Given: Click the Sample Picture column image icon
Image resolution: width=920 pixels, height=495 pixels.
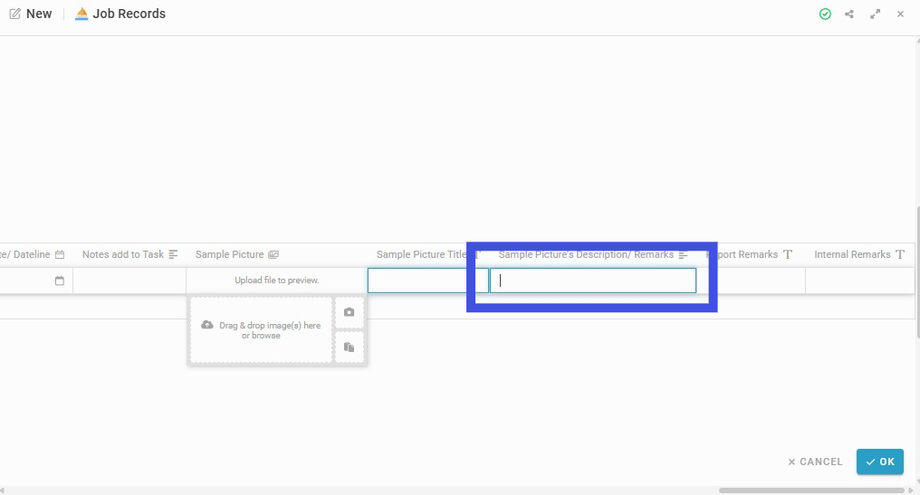Looking at the screenshot, I should [273, 255].
